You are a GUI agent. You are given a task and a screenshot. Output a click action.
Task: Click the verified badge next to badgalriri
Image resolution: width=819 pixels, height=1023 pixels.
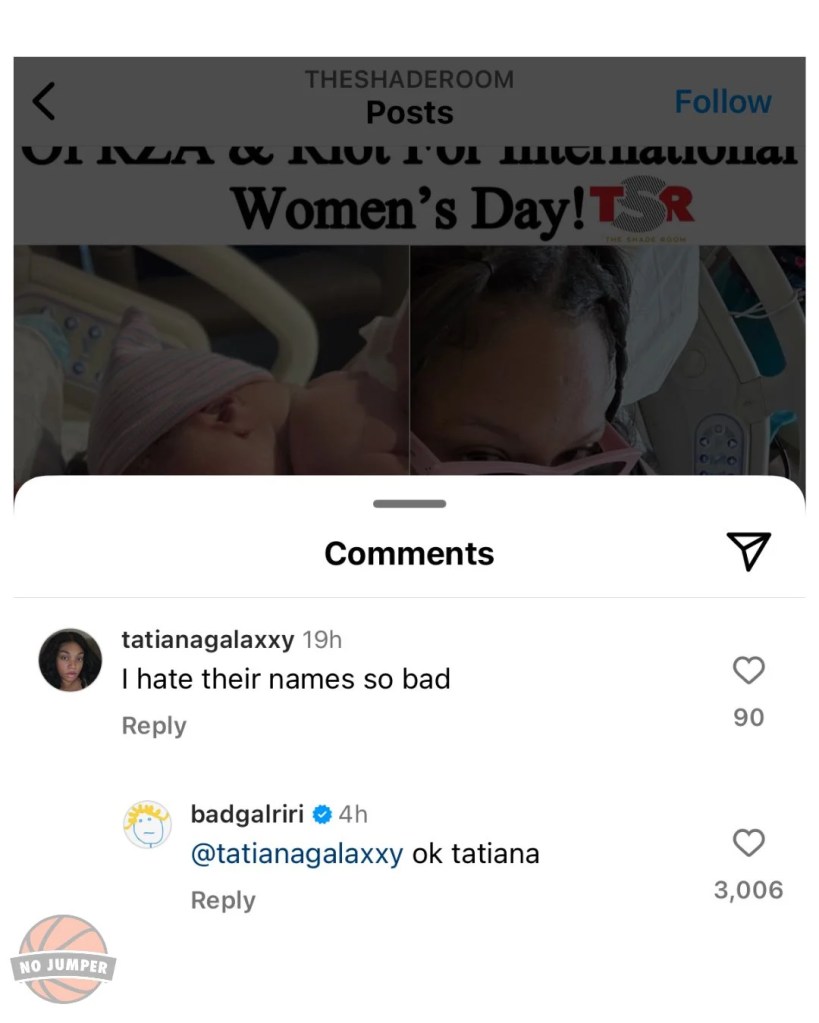[x=321, y=815]
